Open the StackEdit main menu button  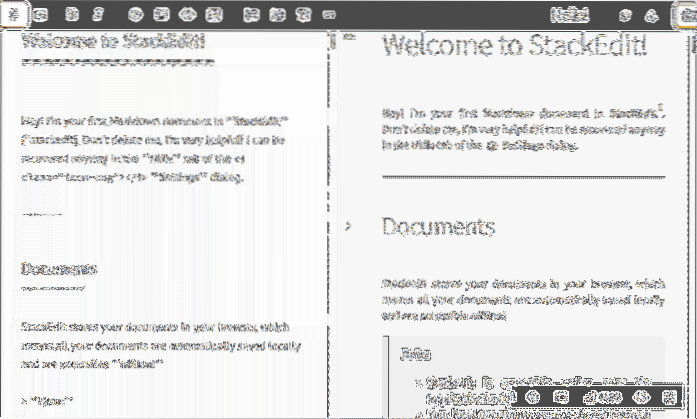(x=12, y=14)
